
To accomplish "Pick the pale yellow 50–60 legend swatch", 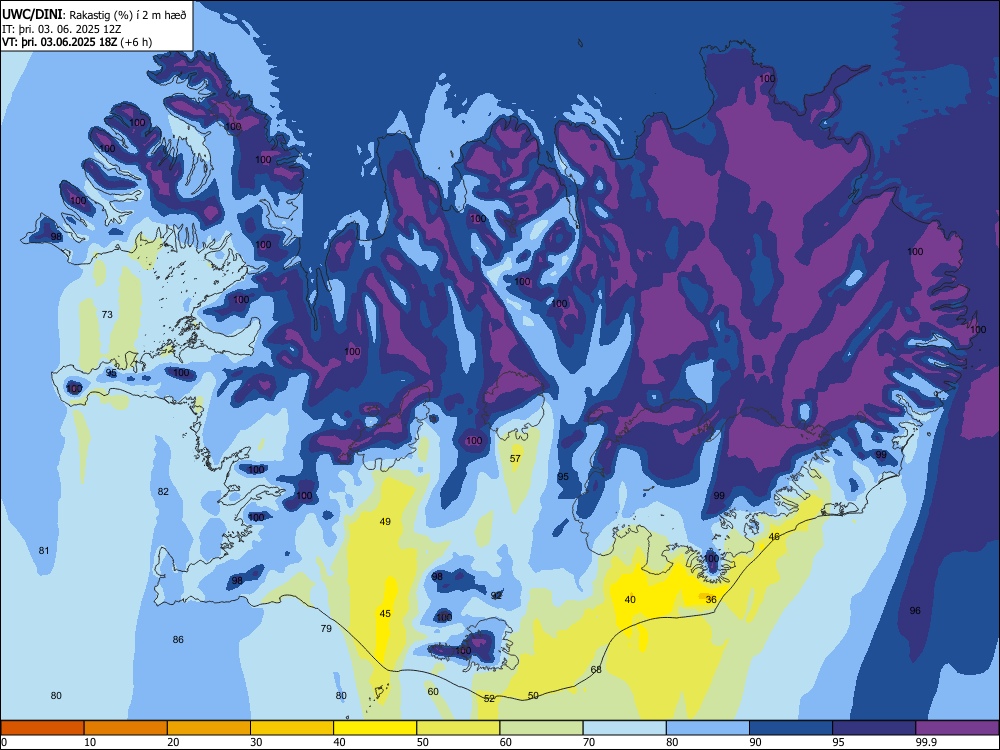I will pos(458,728).
